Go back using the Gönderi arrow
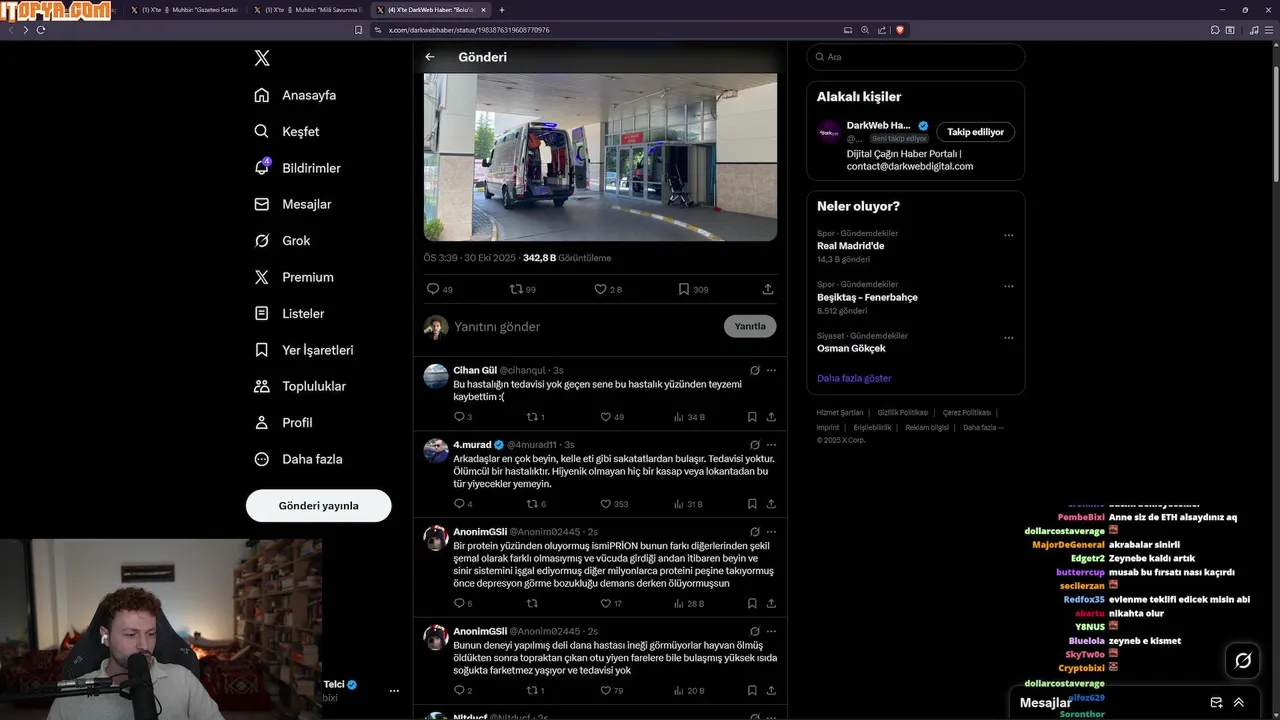 pos(430,57)
